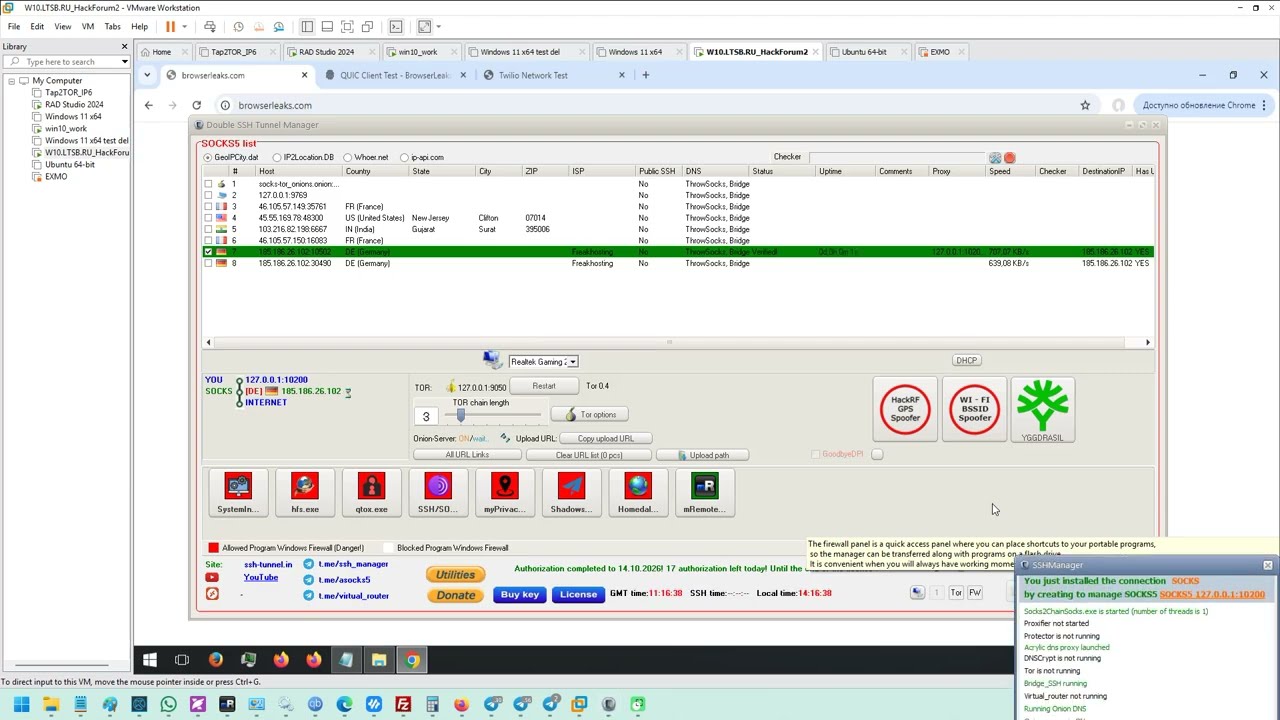Image resolution: width=1280 pixels, height=720 pixels.
Task: Open the HackRF GPS Spoofer
Action: [905, 409]
